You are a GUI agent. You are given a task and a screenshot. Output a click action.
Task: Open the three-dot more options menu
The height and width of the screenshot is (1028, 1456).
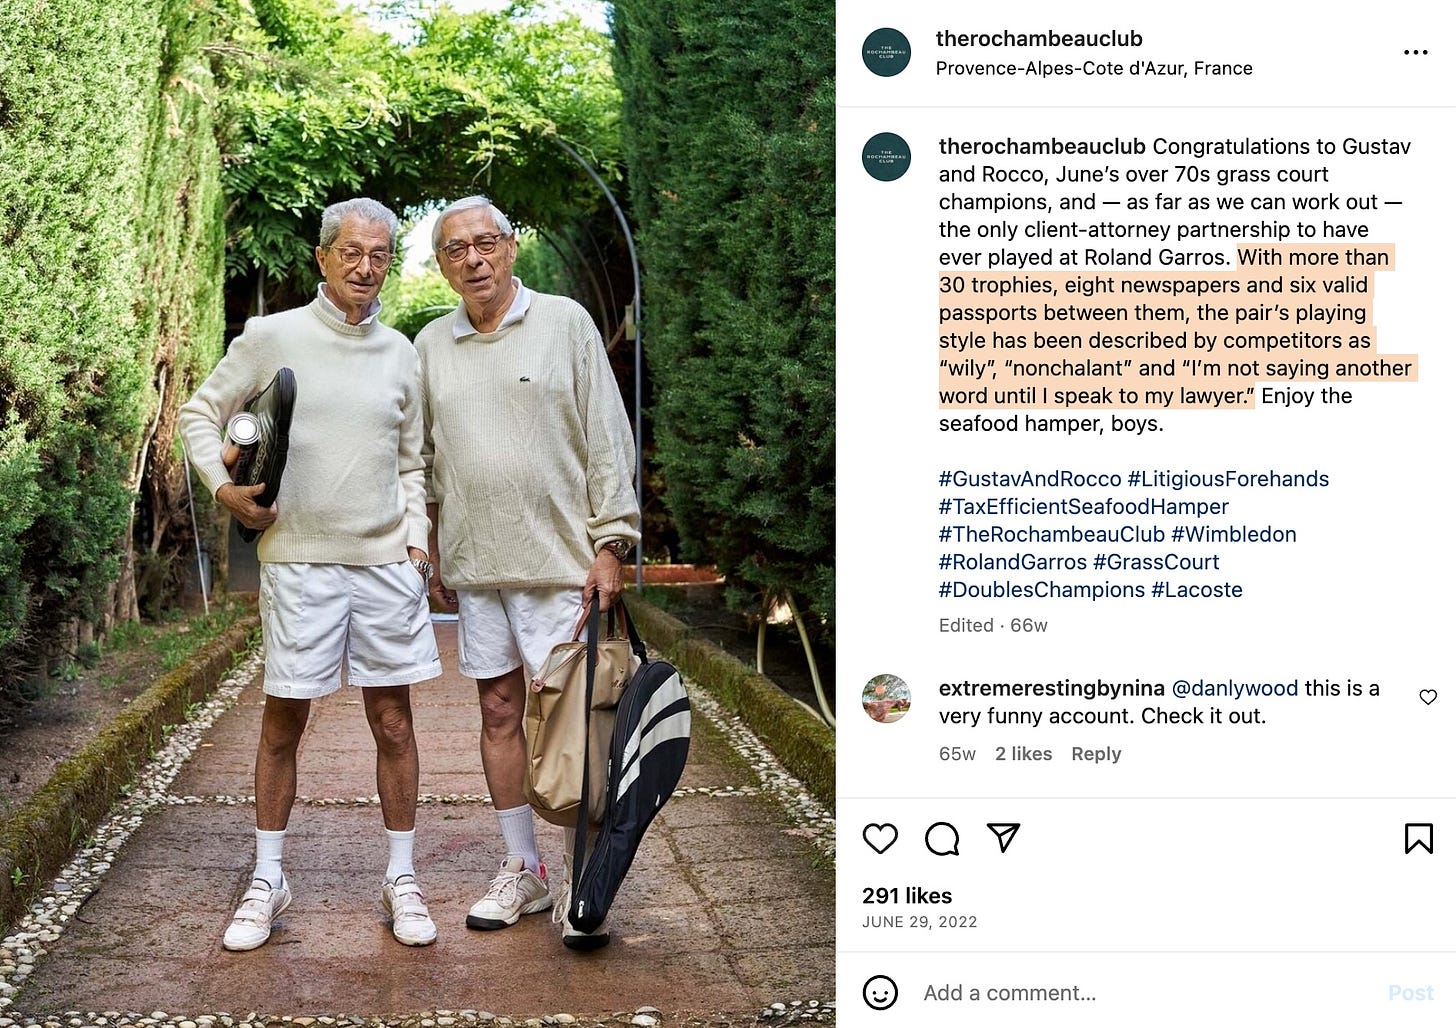point(1415,52)
